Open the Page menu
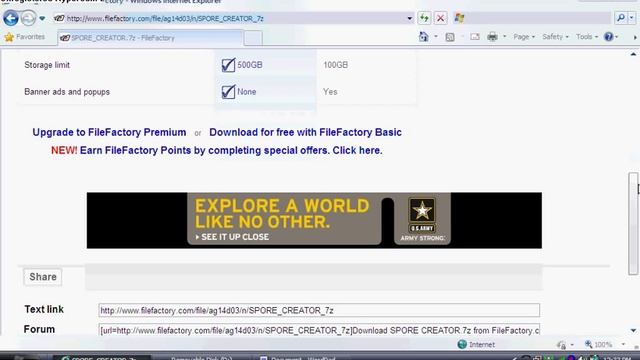Viewport: 640px width, 360px height. pos(524,37)
